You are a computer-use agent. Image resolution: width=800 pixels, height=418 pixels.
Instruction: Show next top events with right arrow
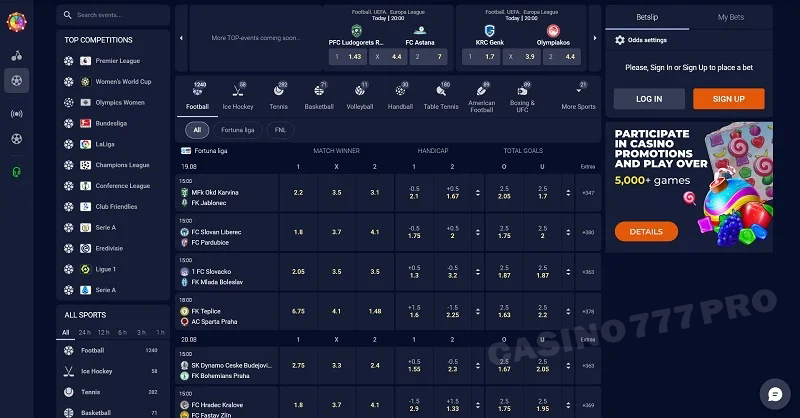[594, 38]
